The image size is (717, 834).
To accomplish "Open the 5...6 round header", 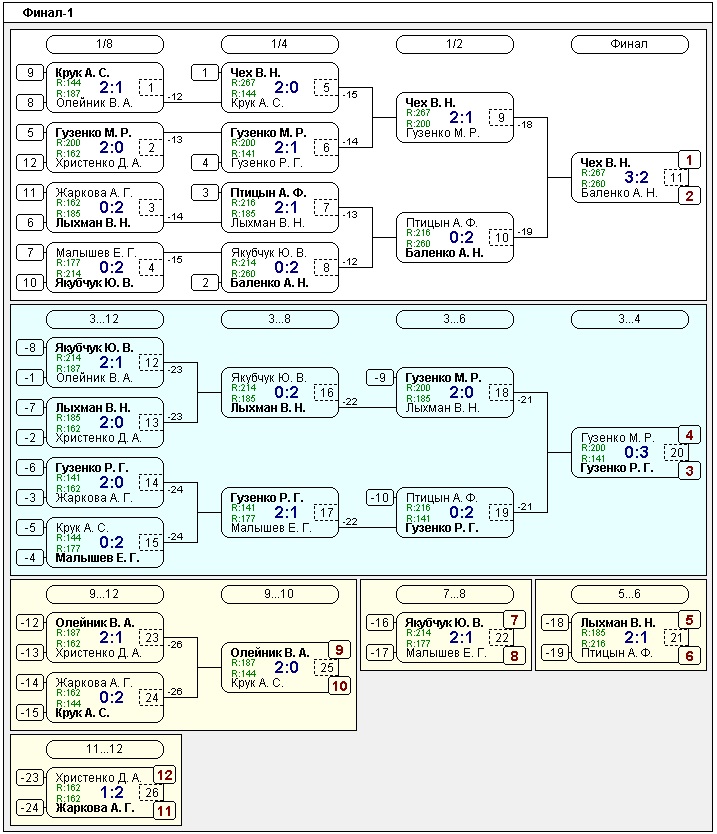I will 630,594.
